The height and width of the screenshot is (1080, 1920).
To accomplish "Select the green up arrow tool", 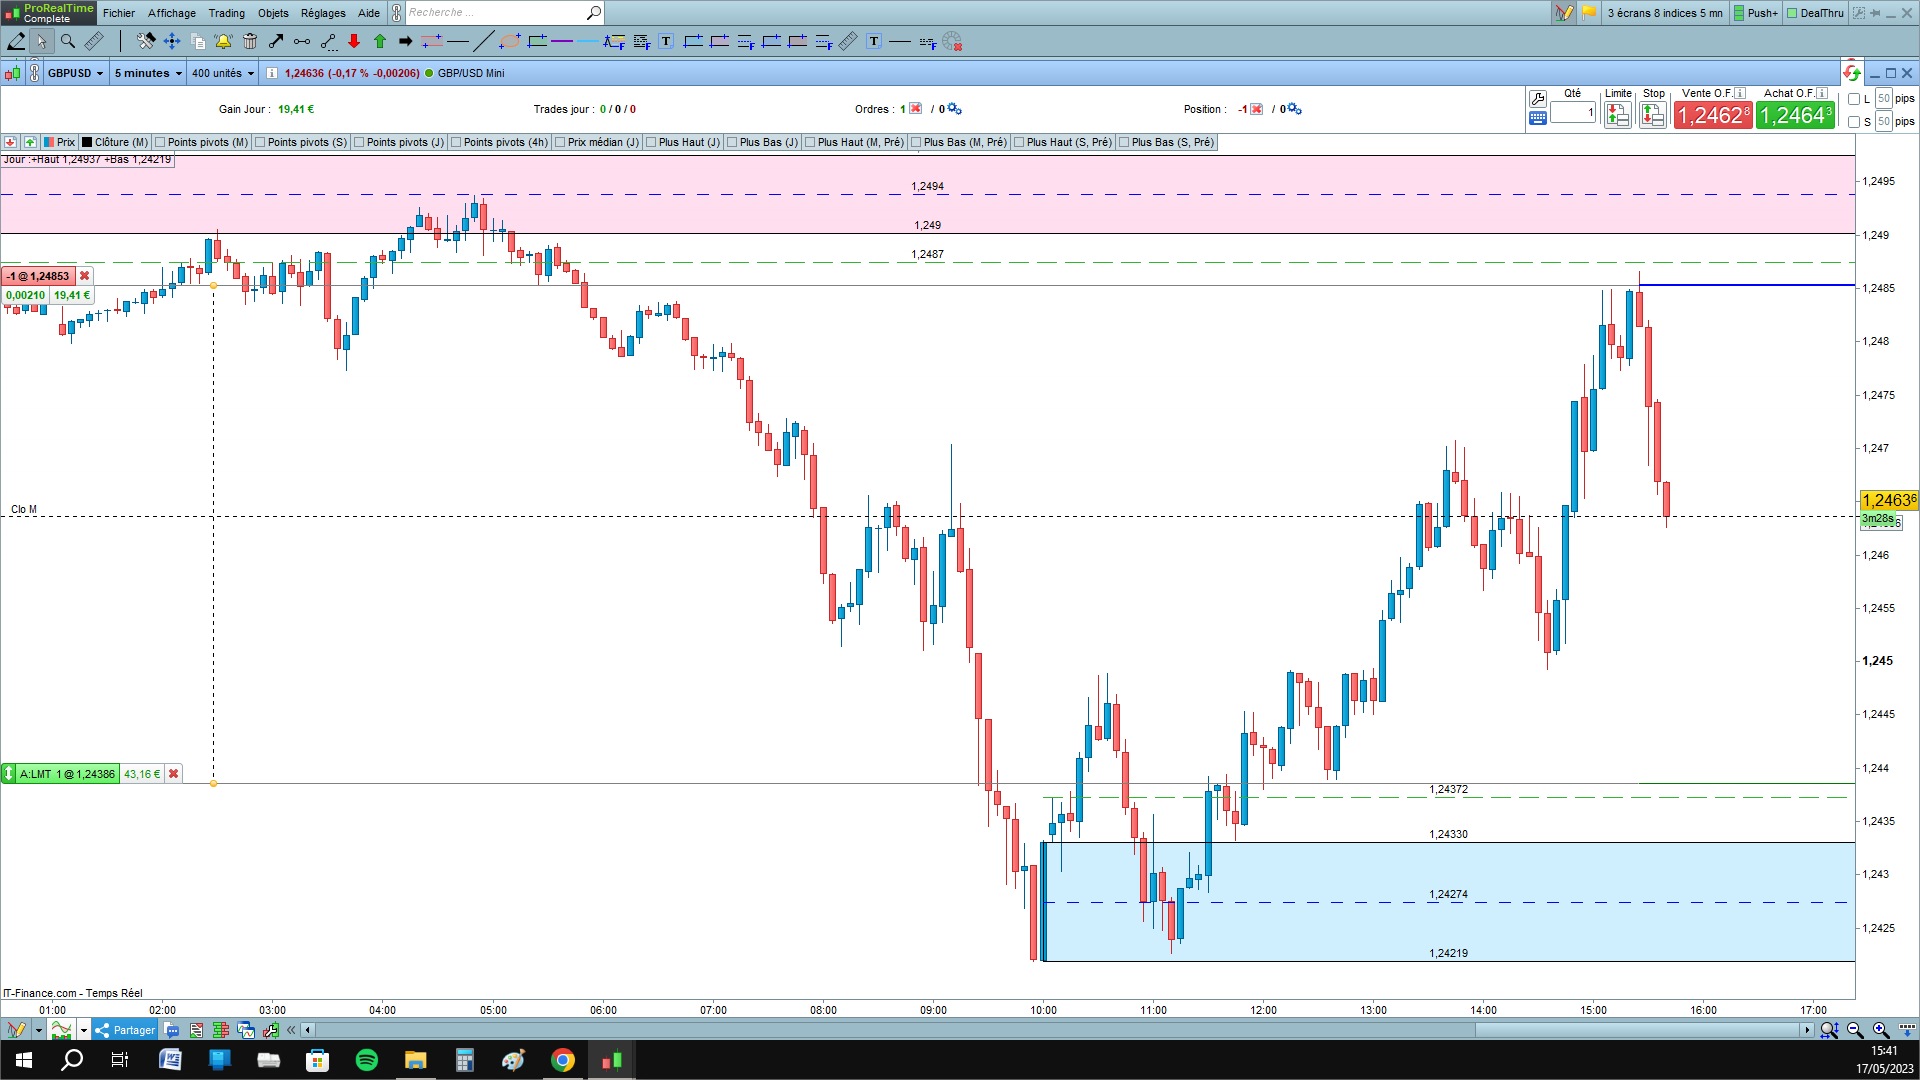I will pyautogui.click(x=380, y=41).
